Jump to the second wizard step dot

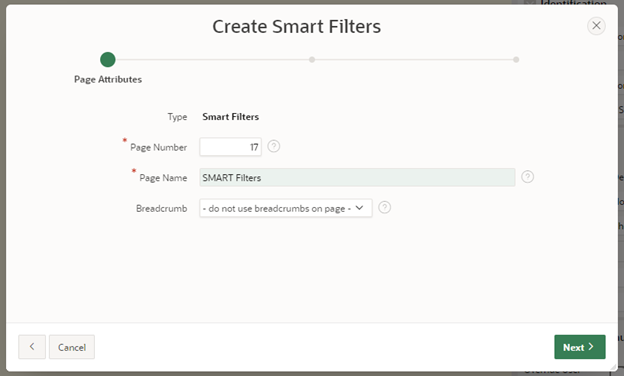[x=312, y=60]
